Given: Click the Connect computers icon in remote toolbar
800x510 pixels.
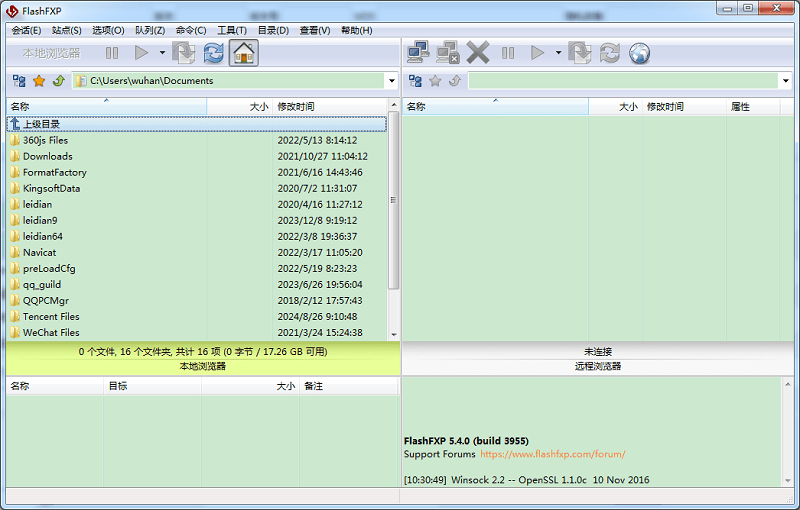Looking at the screenshot, I should click(x=419, y=53).
